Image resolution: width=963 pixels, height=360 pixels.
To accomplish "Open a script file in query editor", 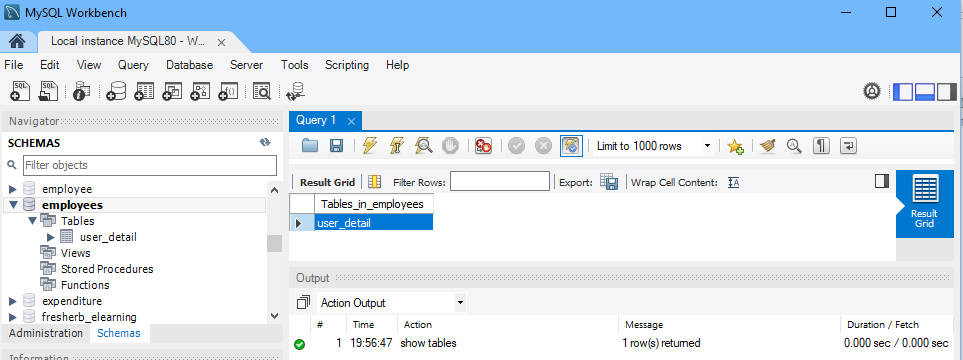I will coord(310,146).
